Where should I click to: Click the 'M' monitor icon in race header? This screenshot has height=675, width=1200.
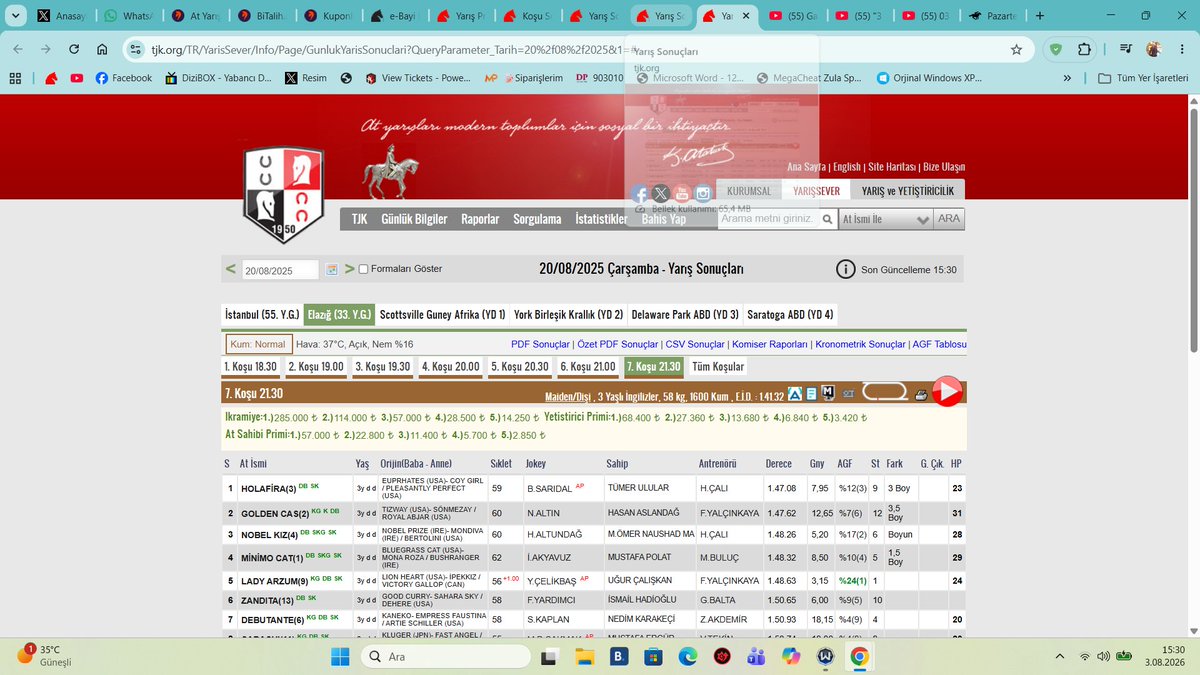(x=827, y=393)
